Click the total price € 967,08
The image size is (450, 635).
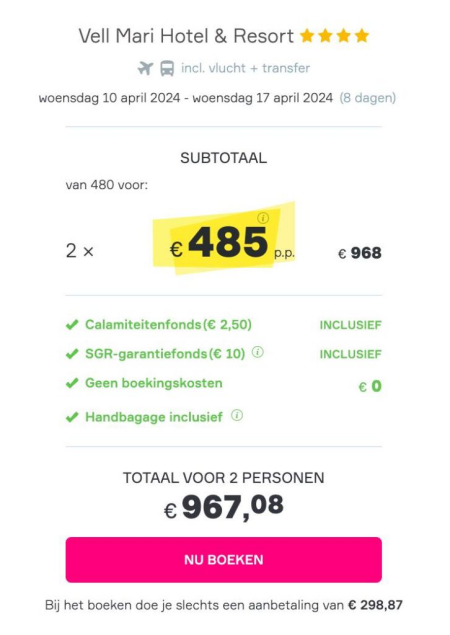click(x=224, y=507)
